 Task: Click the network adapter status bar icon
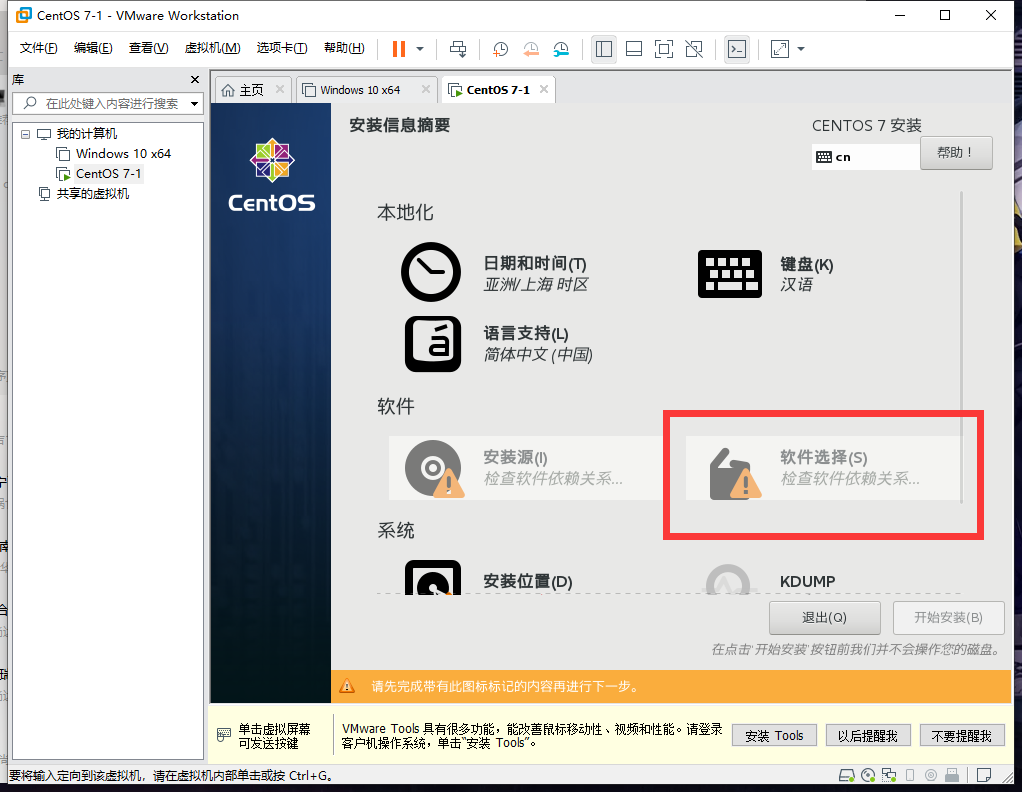tap(889, 775)
